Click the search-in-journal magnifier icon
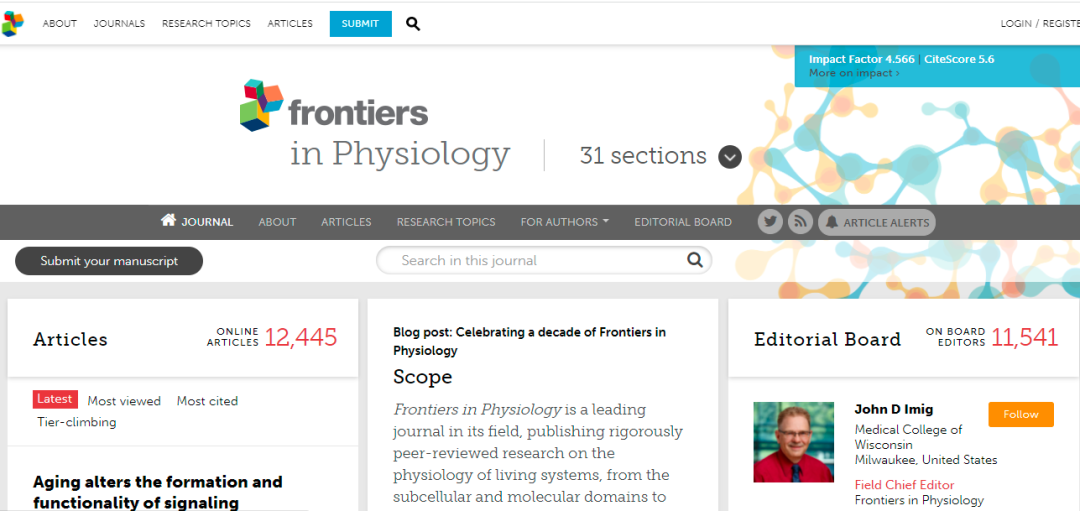This screenshot has width=1080, height=511. (695, 261)
